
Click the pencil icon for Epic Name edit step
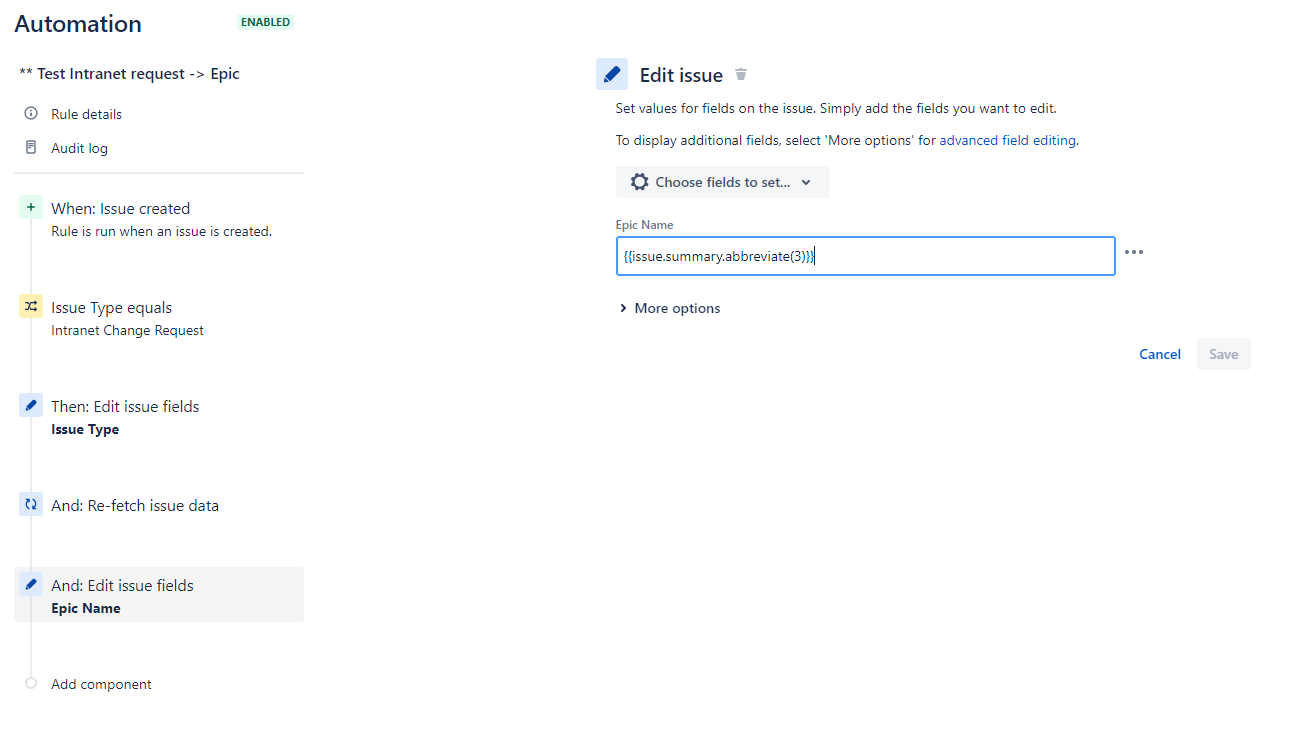(x=31, y=584)
